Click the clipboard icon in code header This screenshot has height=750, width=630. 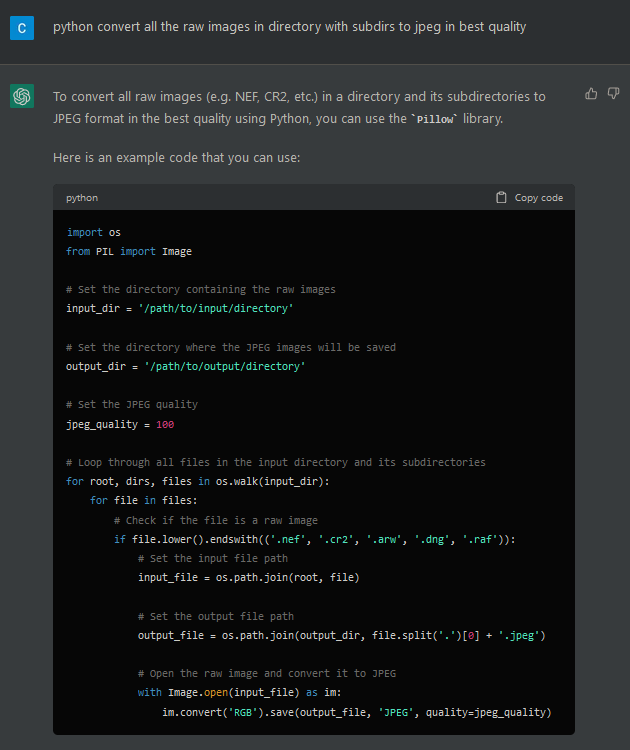501,198
